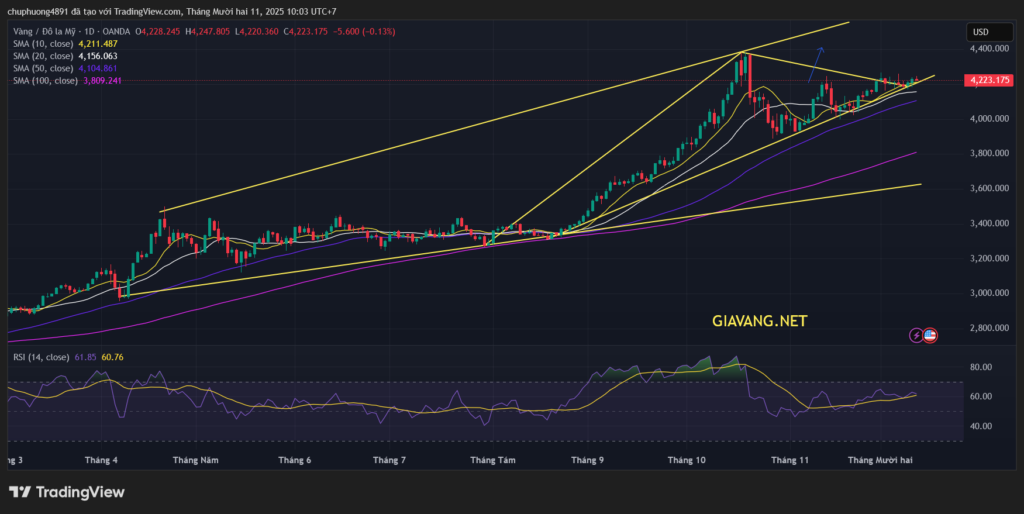
Task: Click the US flag economic event icon
Action: [x=929, y=336]
